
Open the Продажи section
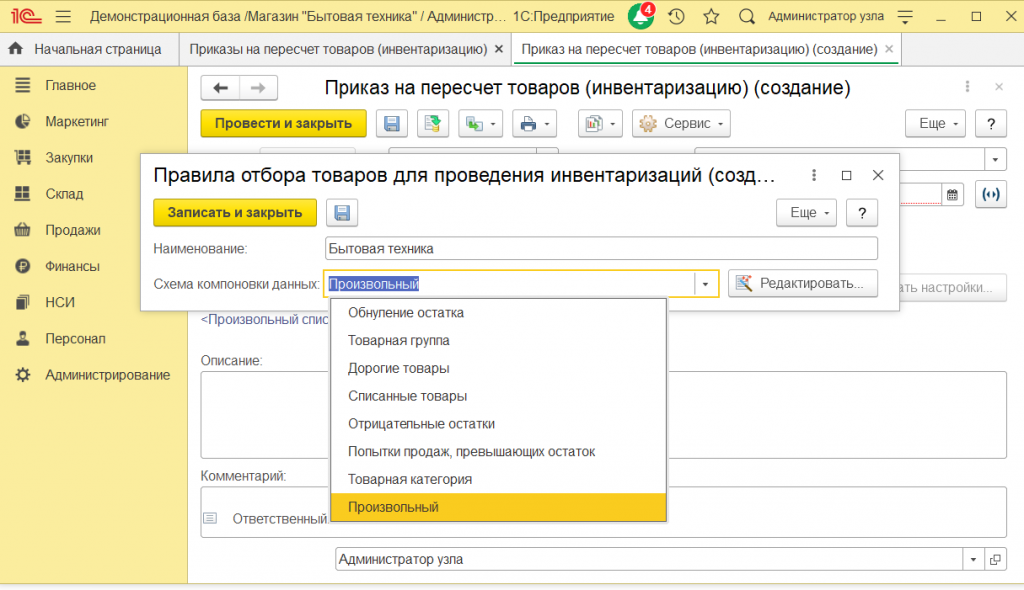[72, 230]
